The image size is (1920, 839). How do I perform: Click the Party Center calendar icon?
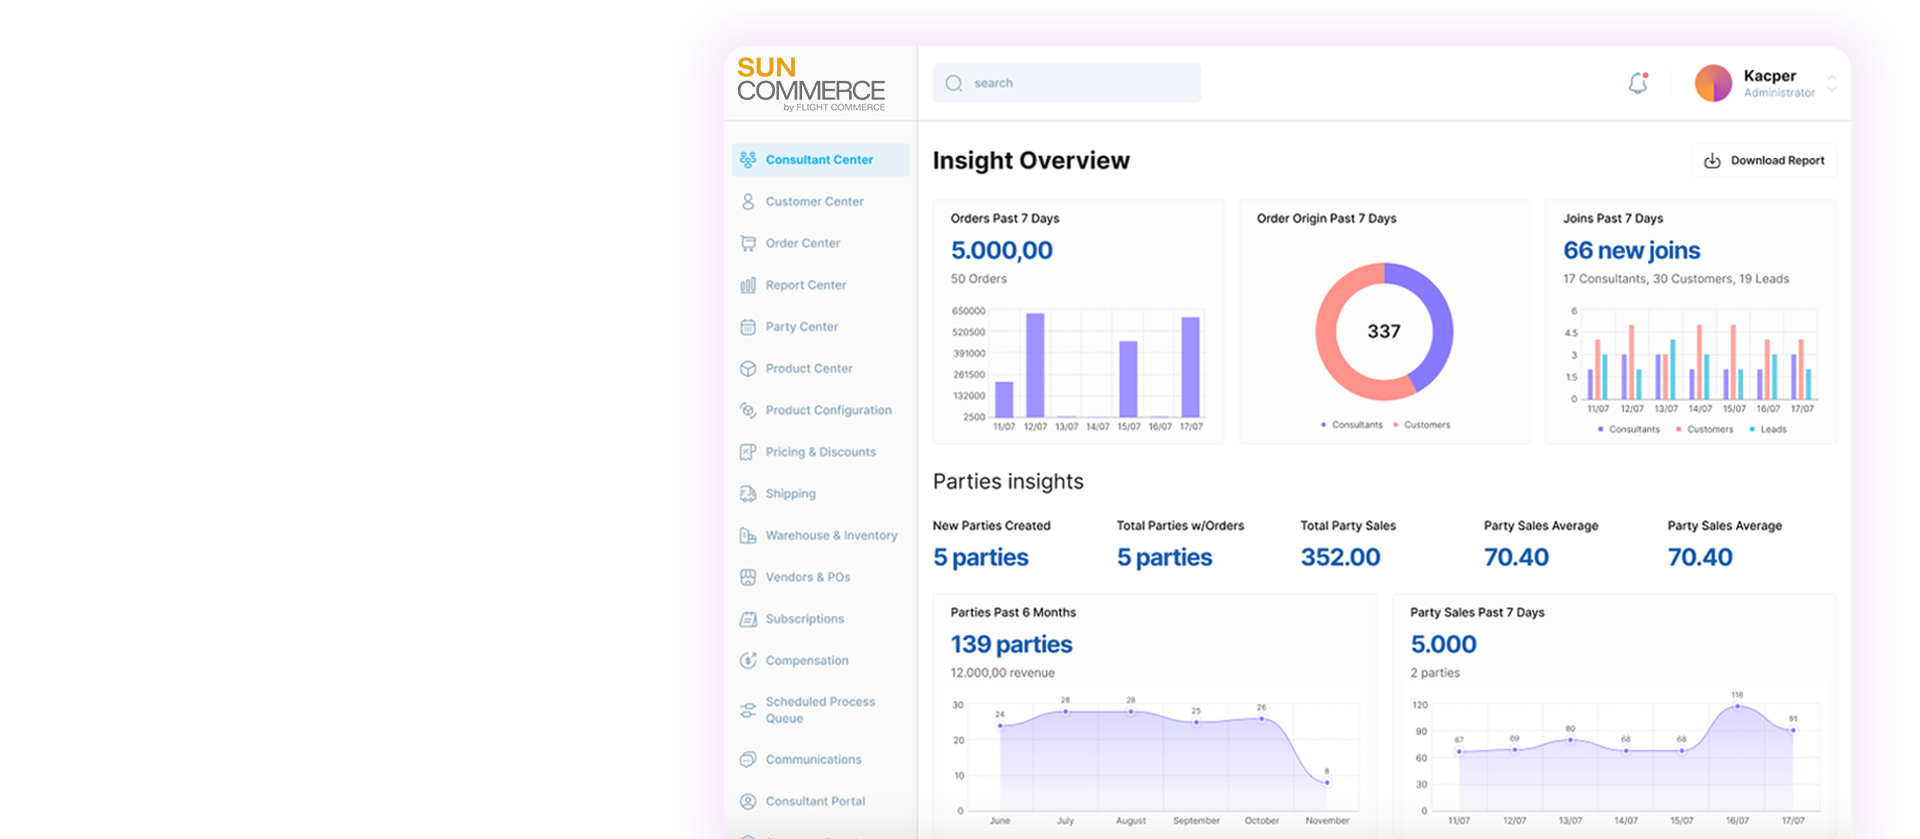coord(747,327)
